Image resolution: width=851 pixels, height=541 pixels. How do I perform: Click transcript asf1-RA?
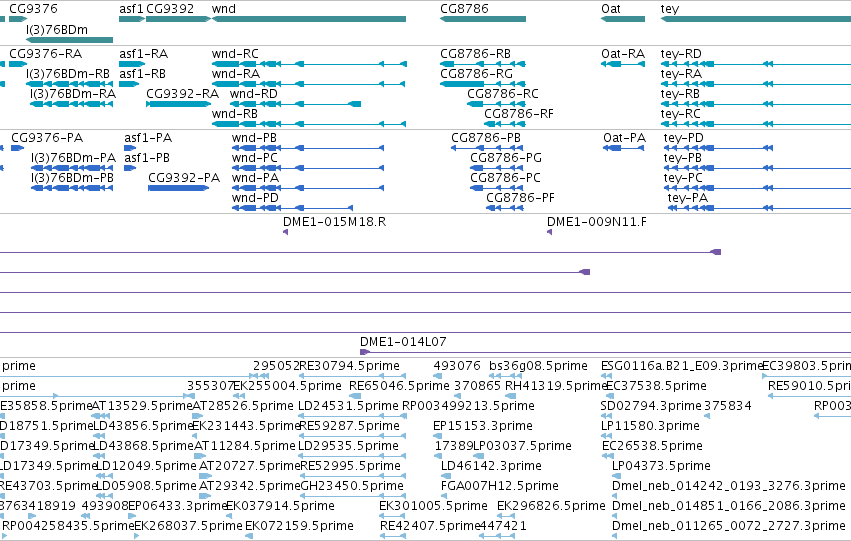click(144, 54)
